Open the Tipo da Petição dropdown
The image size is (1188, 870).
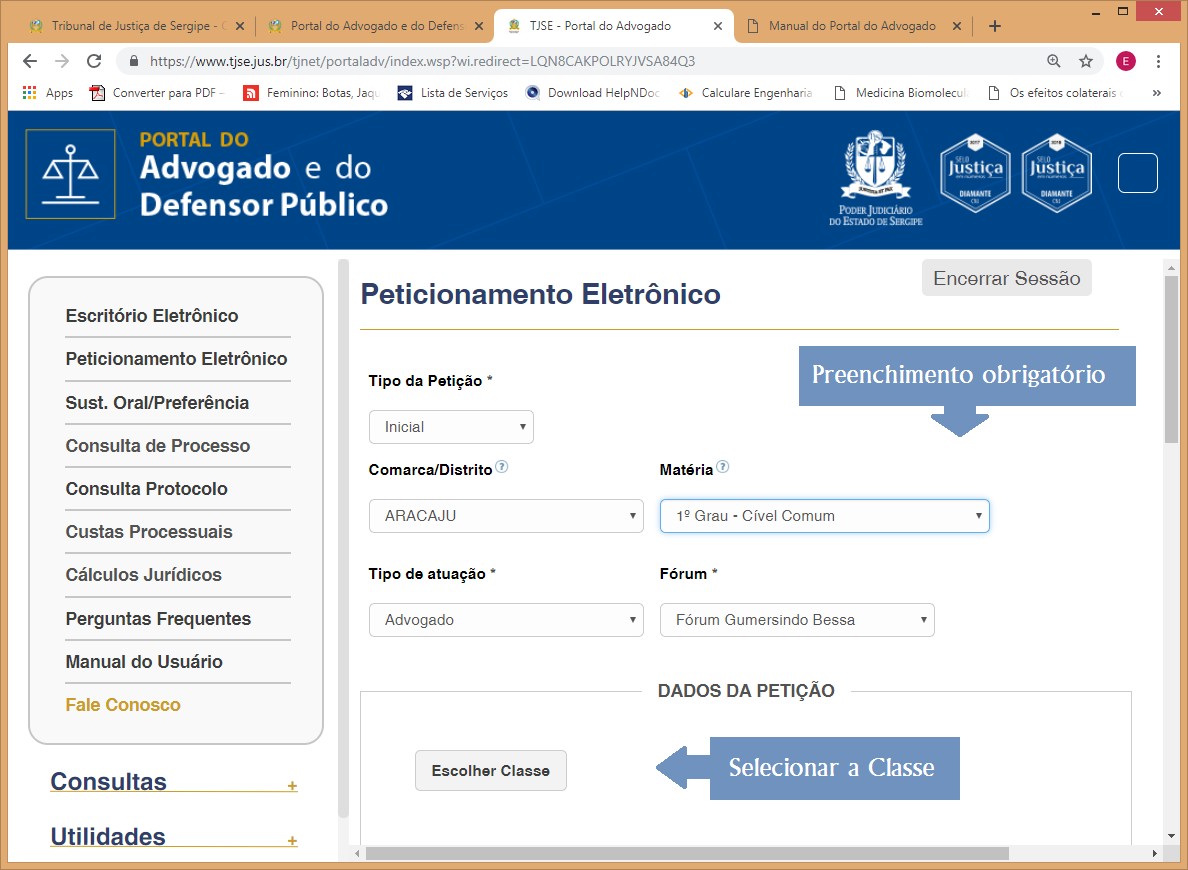451,427
